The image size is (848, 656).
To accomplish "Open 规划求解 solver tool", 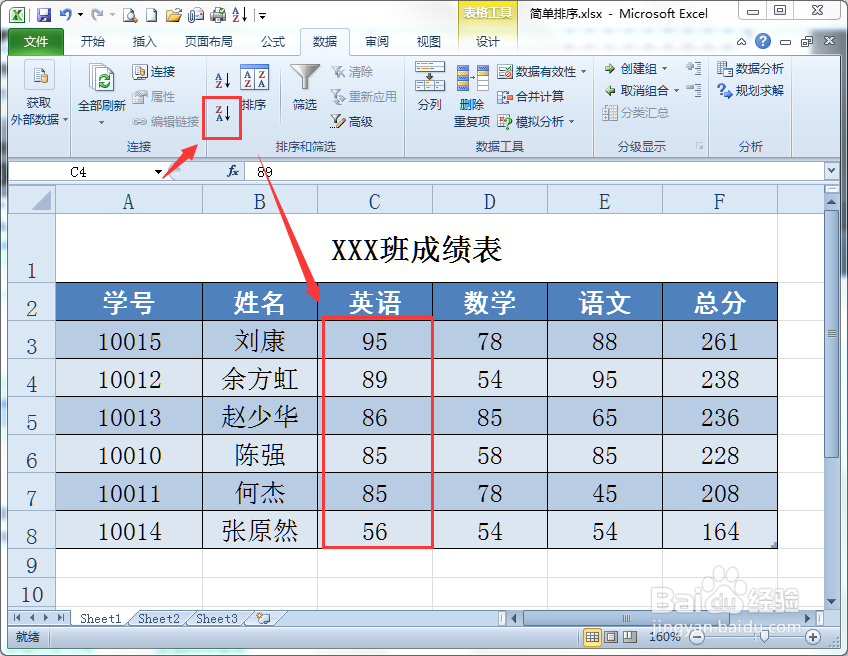I will (x=750, y=90).
